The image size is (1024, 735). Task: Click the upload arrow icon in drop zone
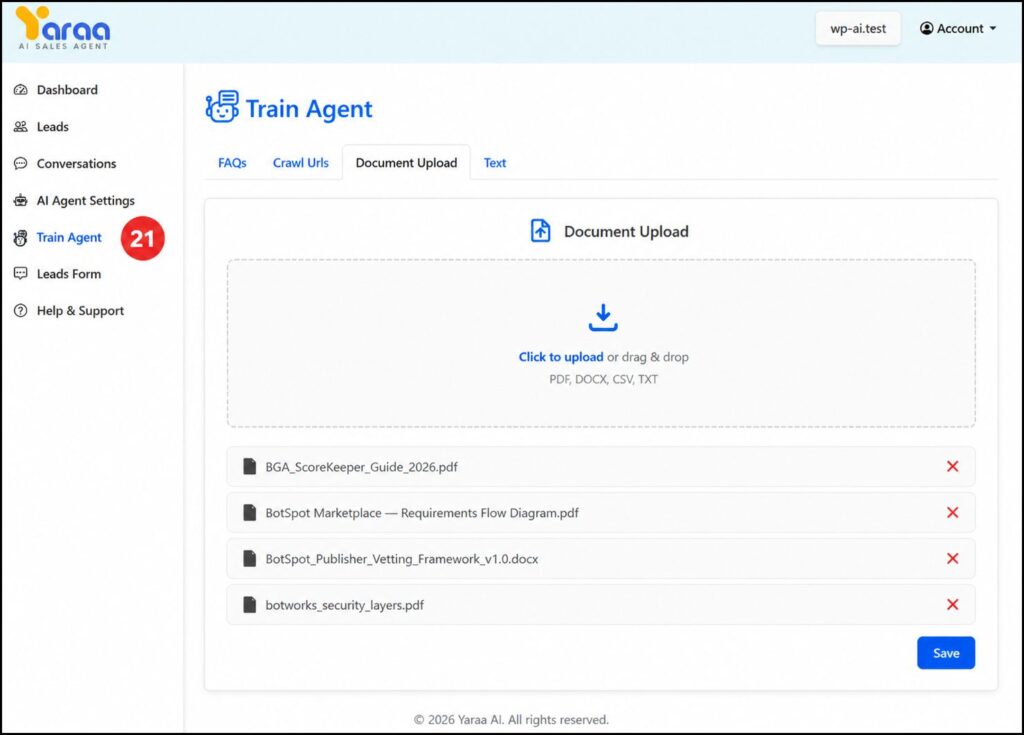tap(603, 318)
